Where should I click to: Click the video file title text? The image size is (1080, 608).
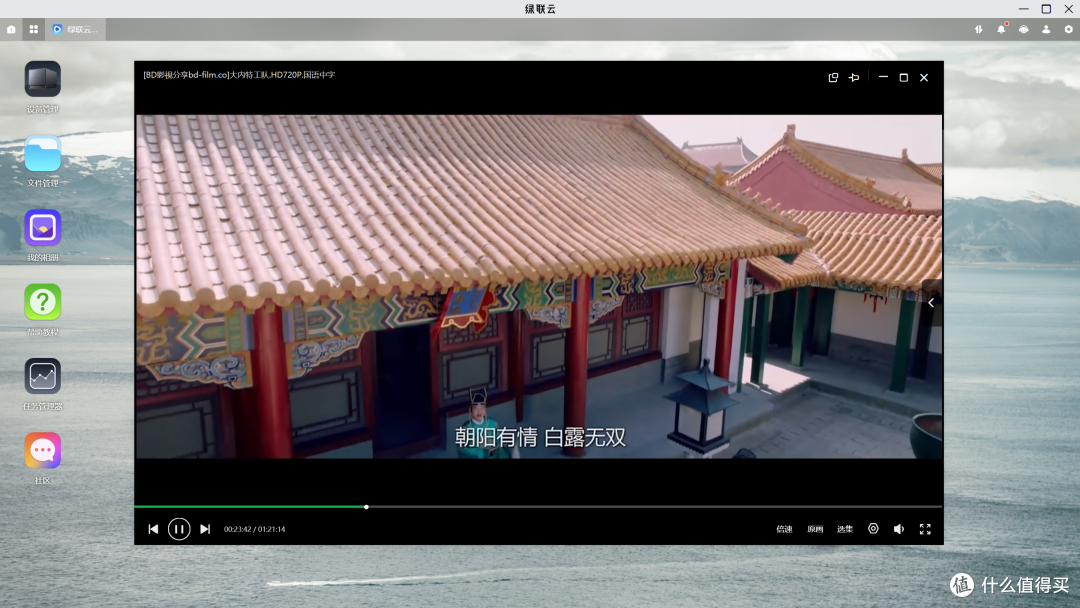tap(239, 74)
